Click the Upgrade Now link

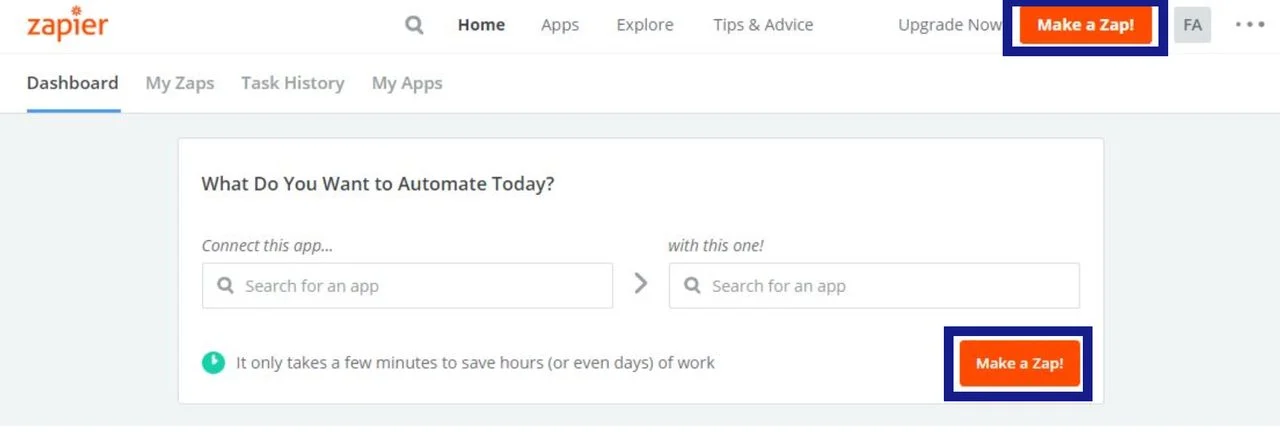pos(949,25)
